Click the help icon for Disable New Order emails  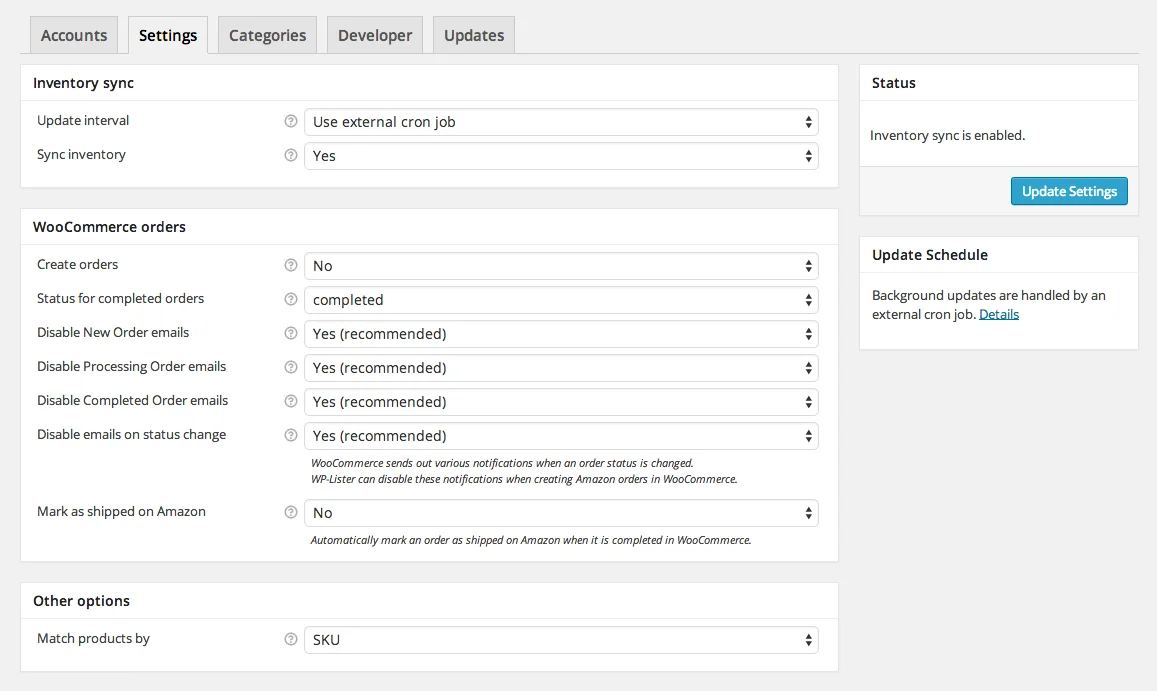290,332
